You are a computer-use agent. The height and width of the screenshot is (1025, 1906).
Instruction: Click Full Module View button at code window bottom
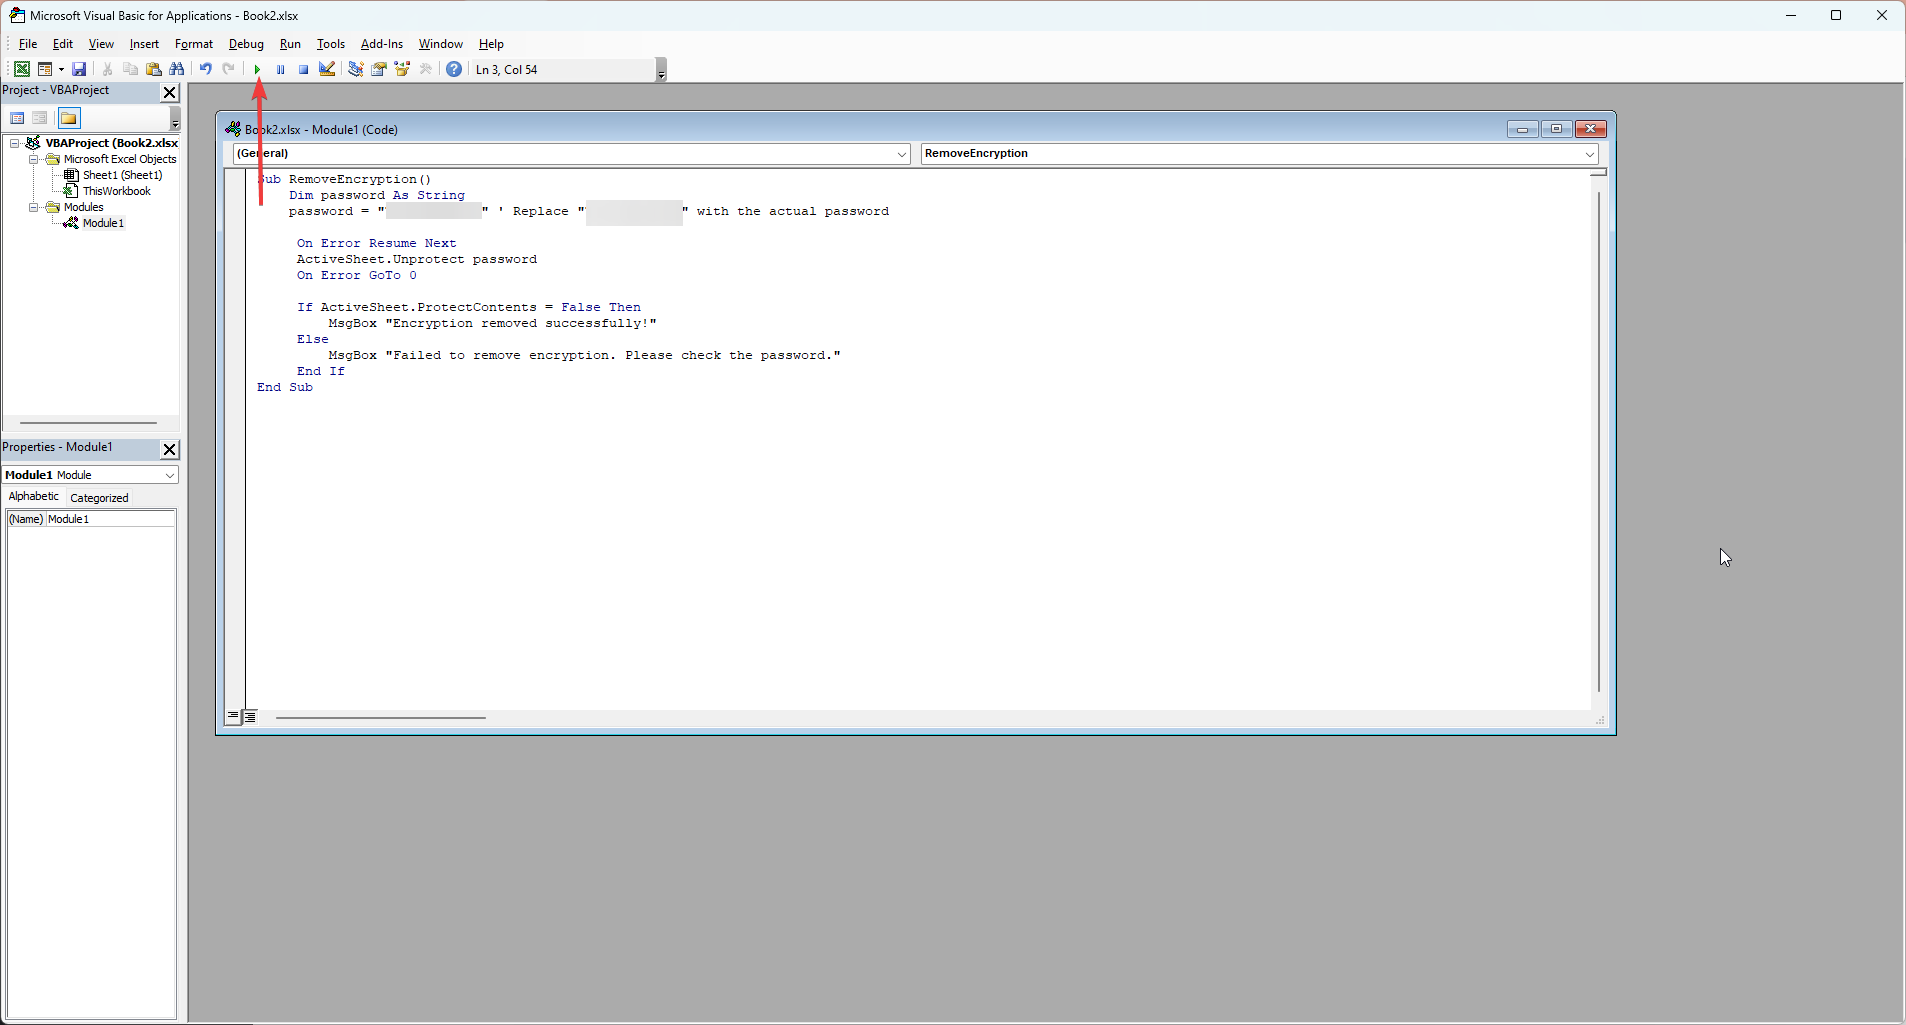click(250, 717)
